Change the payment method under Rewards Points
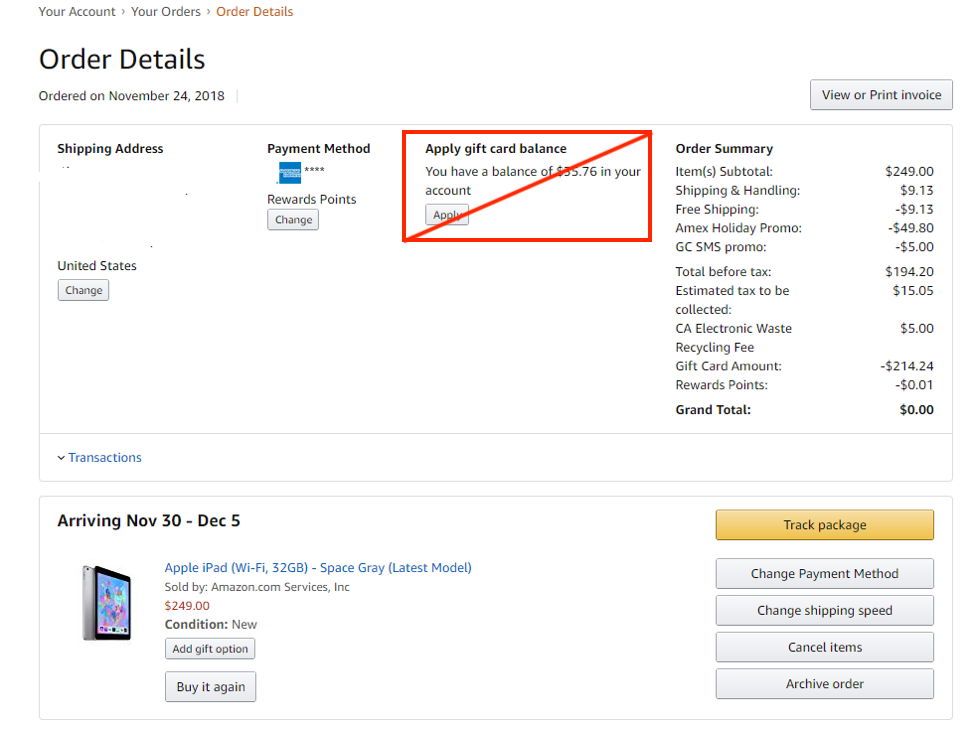 (x=293, y=220)
